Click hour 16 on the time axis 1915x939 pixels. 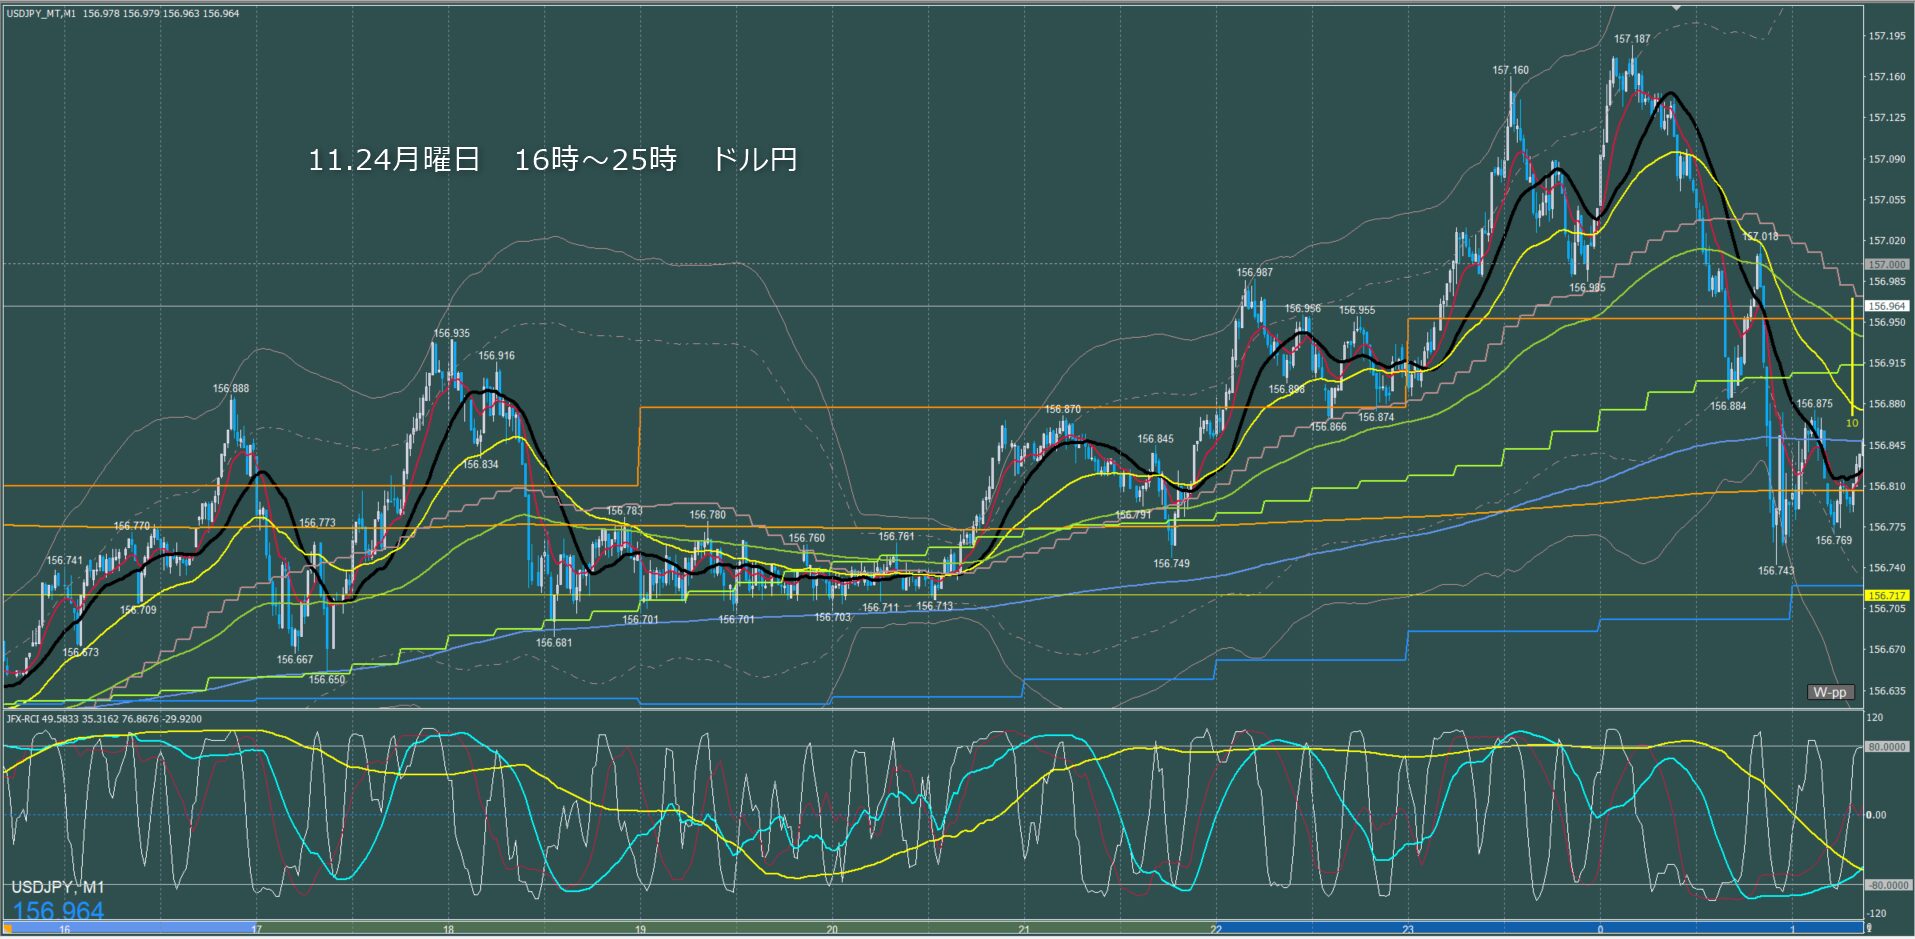click(64, 930)
